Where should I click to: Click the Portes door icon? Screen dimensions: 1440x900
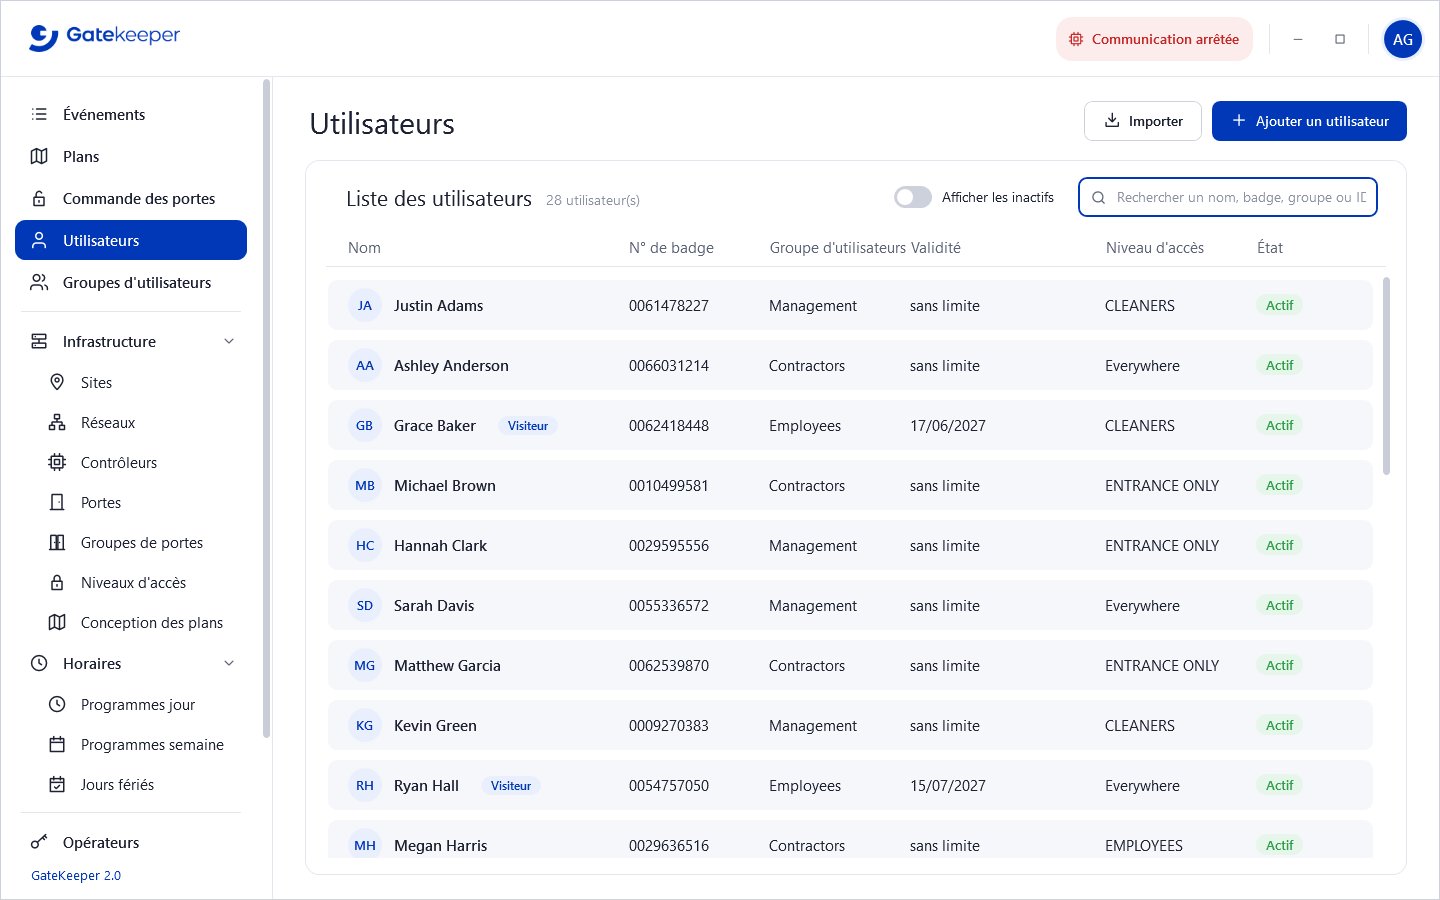coord(57,502)
